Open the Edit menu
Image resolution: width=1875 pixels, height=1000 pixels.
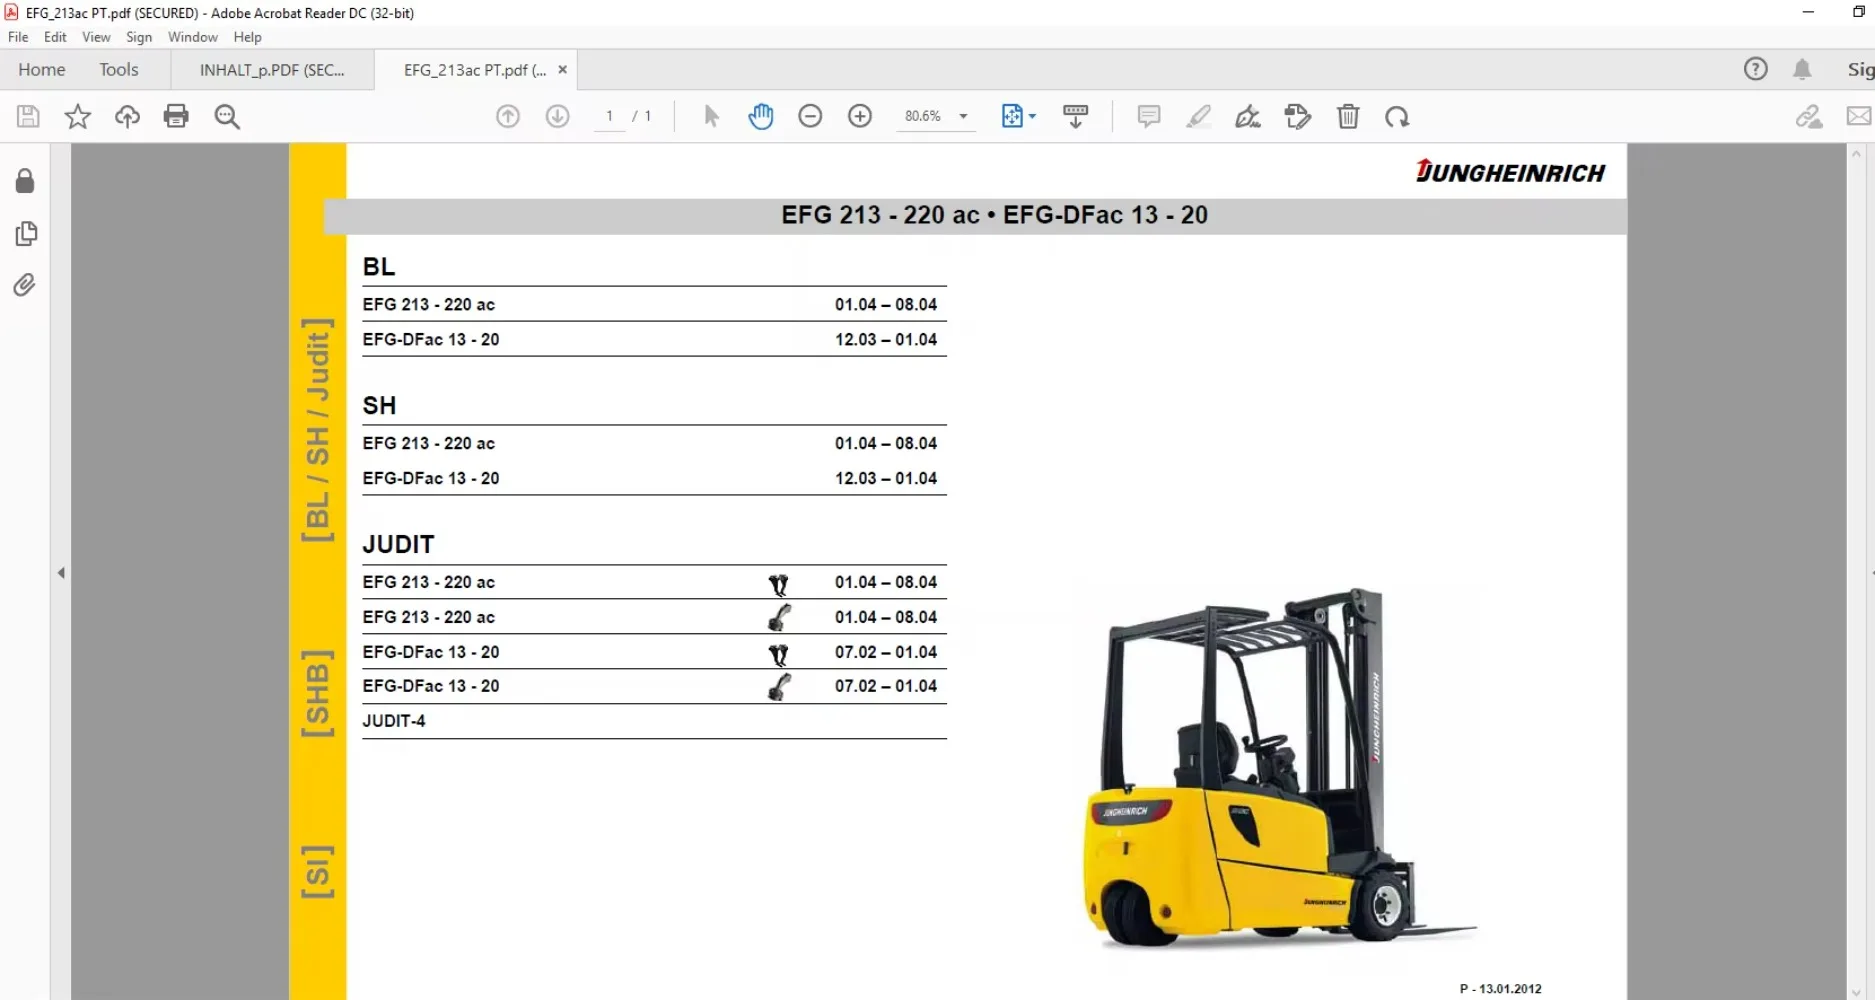55,37
